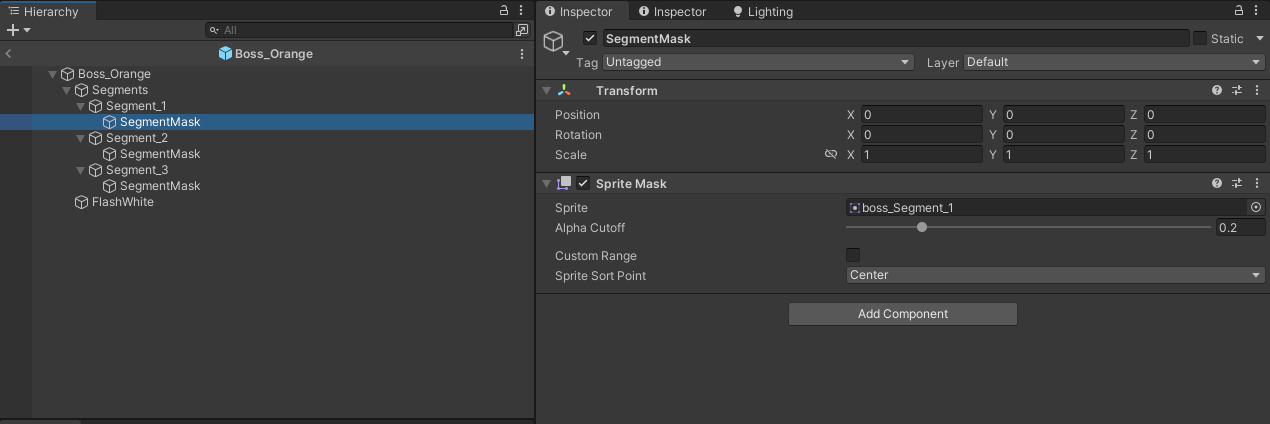Open the Sprite Mask help reference icon
This screenshot has width=1270, height=424.
click(1217, 184)
